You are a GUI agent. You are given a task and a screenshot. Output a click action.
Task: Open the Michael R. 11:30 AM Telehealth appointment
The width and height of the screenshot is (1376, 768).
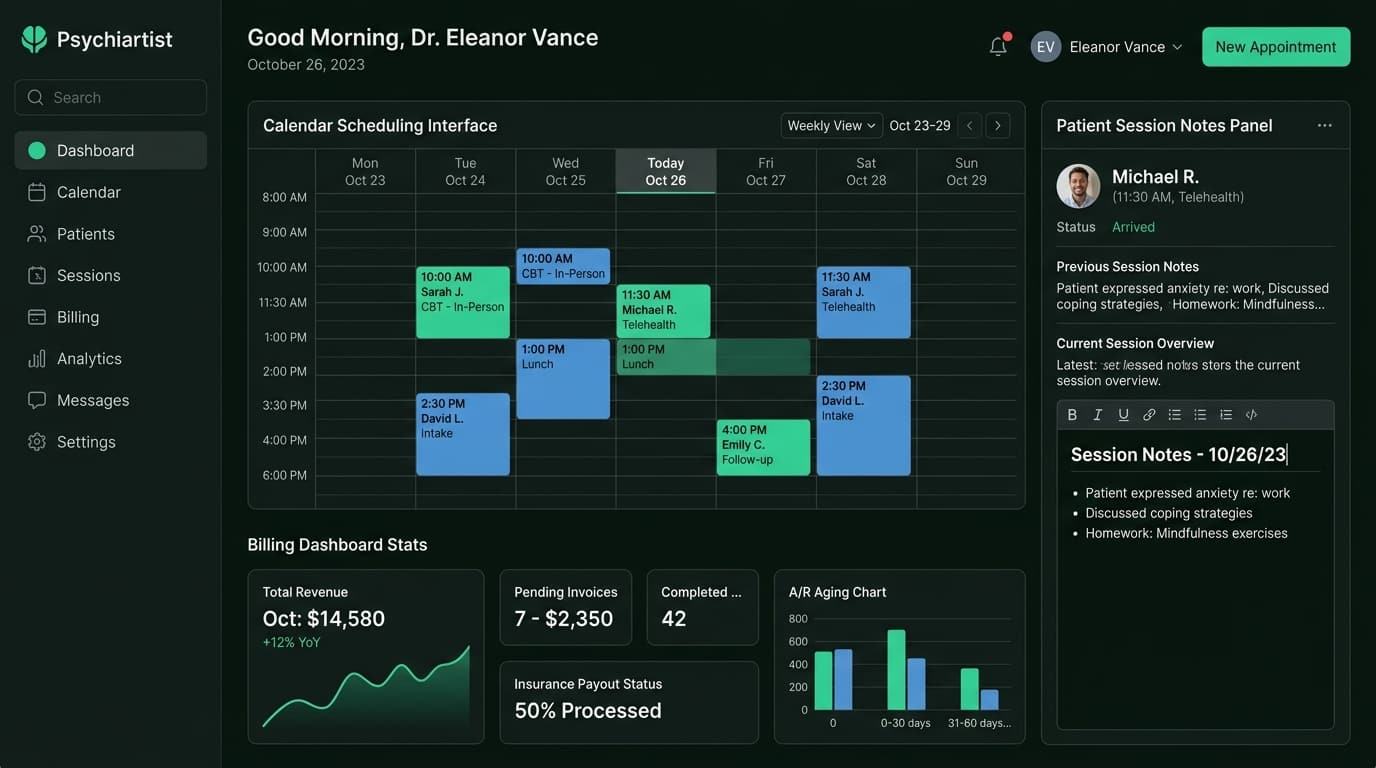pyautogui.click(x=664, y=311)
